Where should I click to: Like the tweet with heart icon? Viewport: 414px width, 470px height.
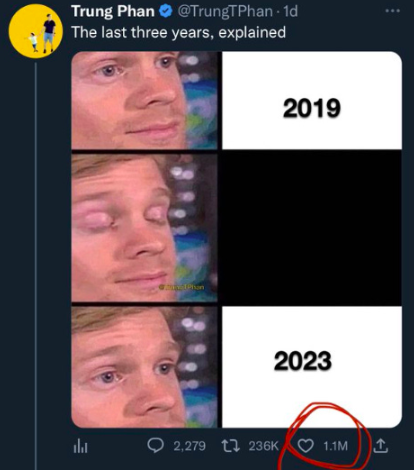(x=305, y=446)
